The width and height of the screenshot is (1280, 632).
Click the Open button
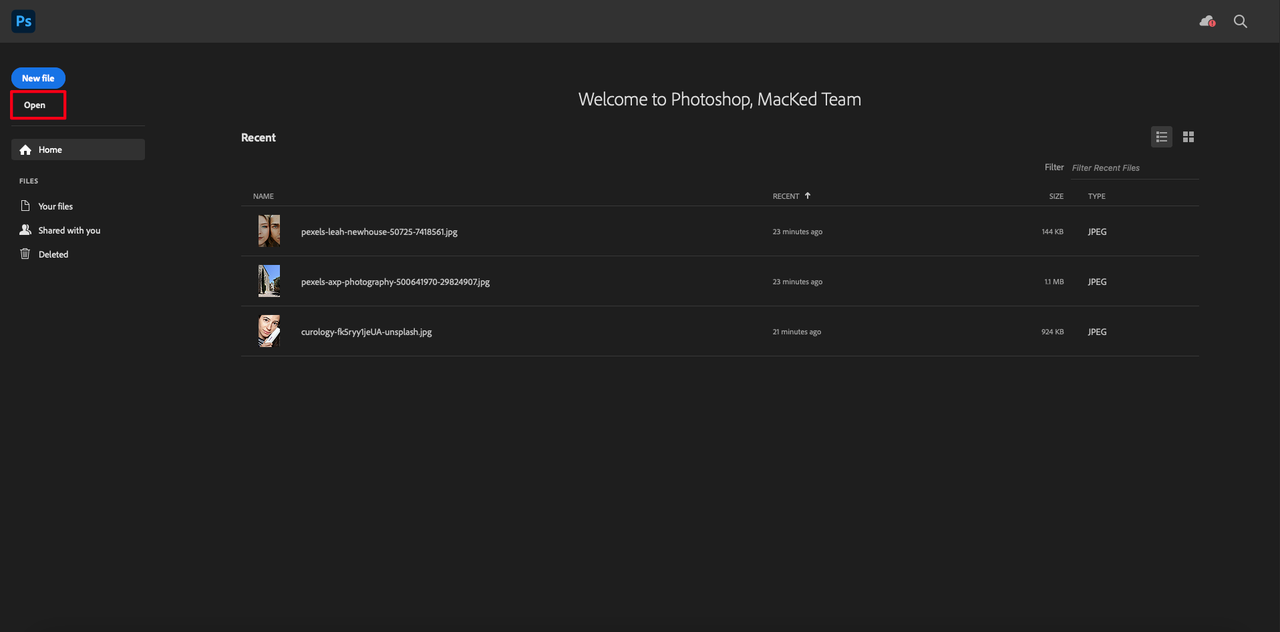(x=35, y=105)
